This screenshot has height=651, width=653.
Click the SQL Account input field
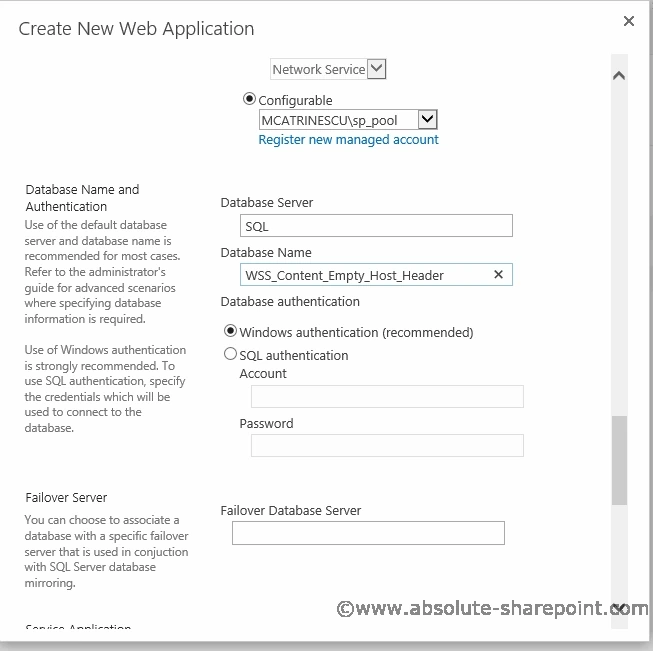(x=387, y=396)
